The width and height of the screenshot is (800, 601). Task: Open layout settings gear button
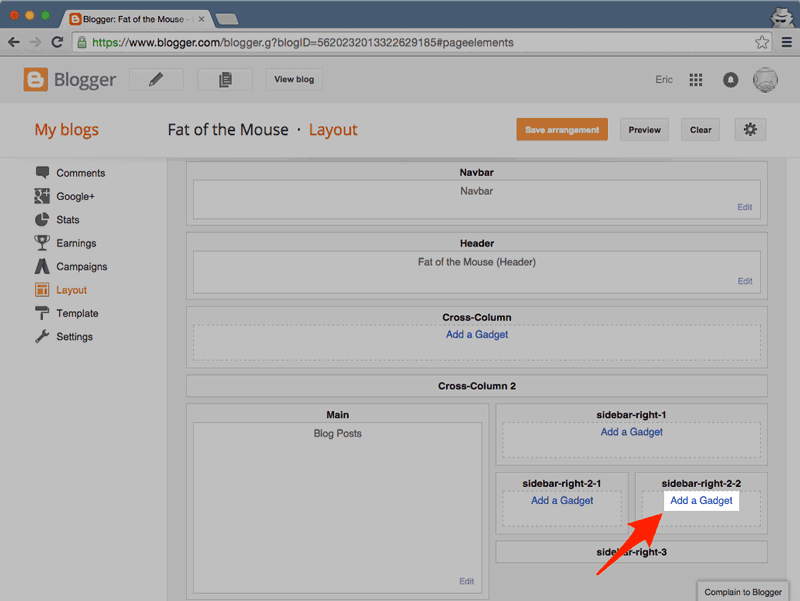[750, 130]
